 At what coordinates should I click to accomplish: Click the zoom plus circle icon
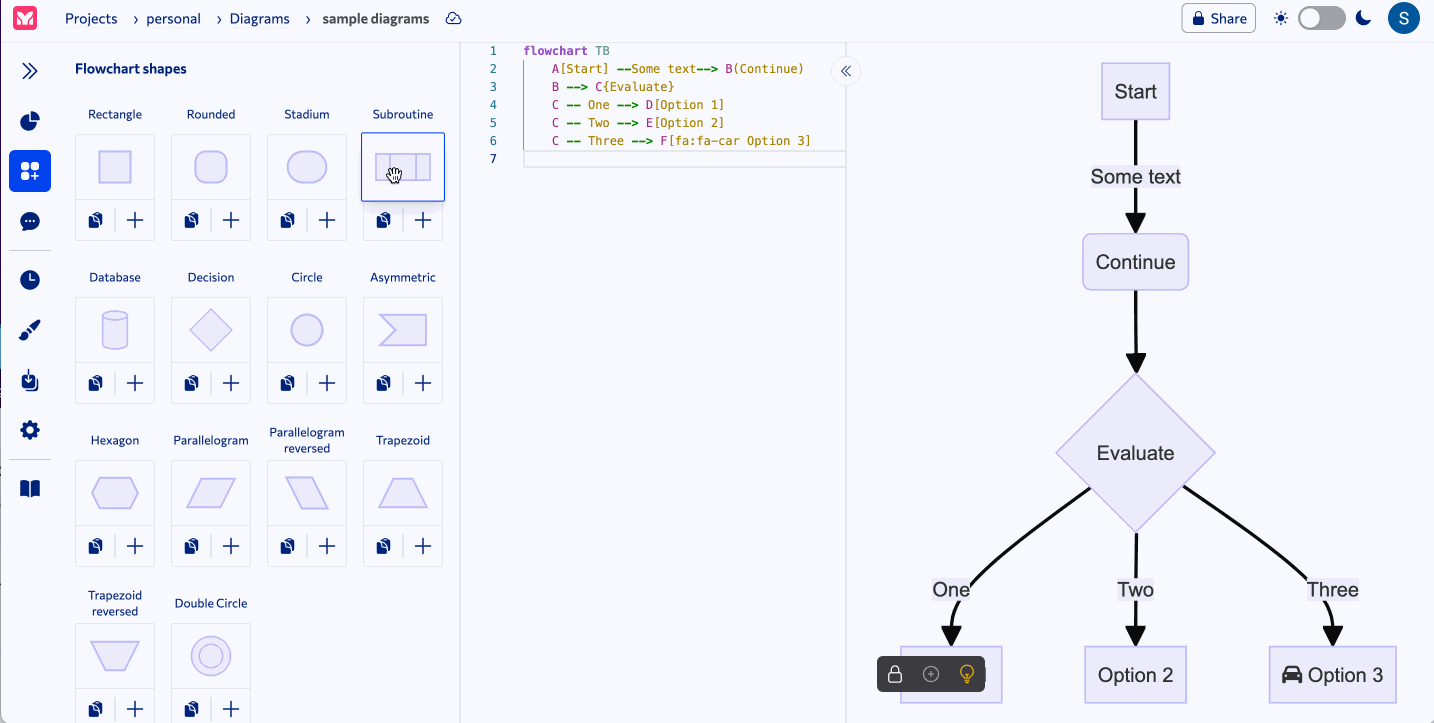click(931, 674)
